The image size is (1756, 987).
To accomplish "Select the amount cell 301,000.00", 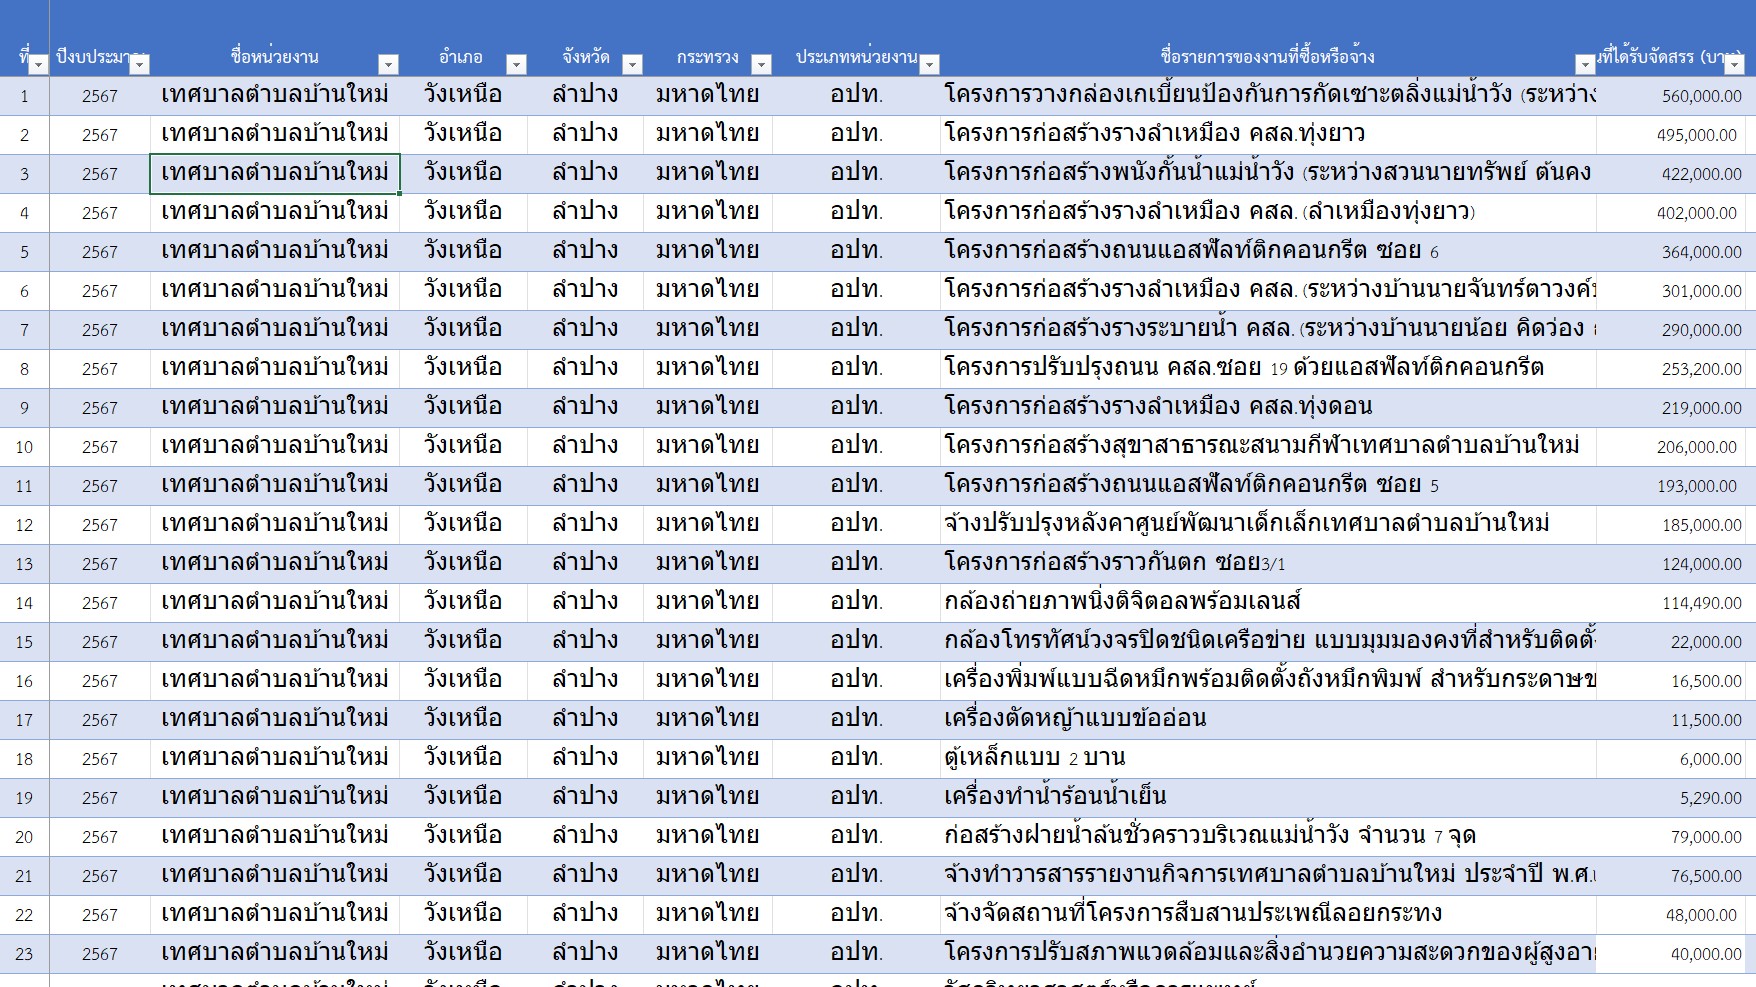I will click(x=1671, y=291).
